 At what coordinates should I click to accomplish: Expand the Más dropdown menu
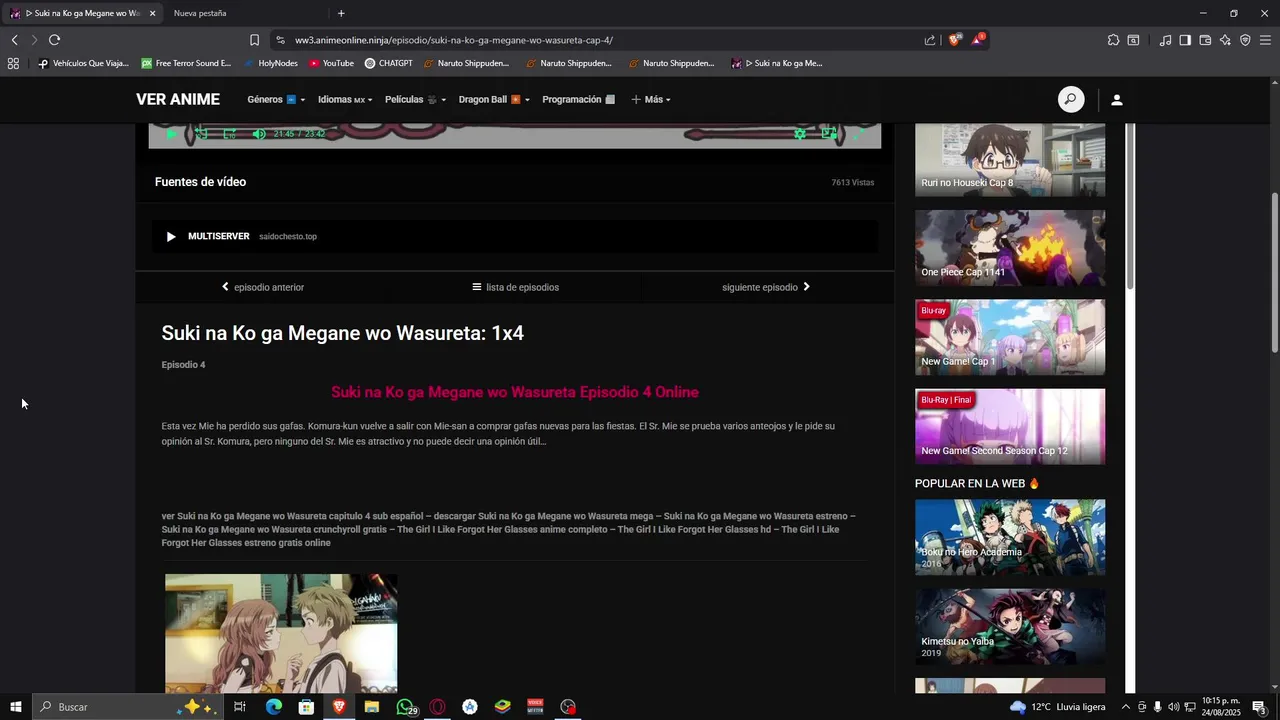pos(650,99)
